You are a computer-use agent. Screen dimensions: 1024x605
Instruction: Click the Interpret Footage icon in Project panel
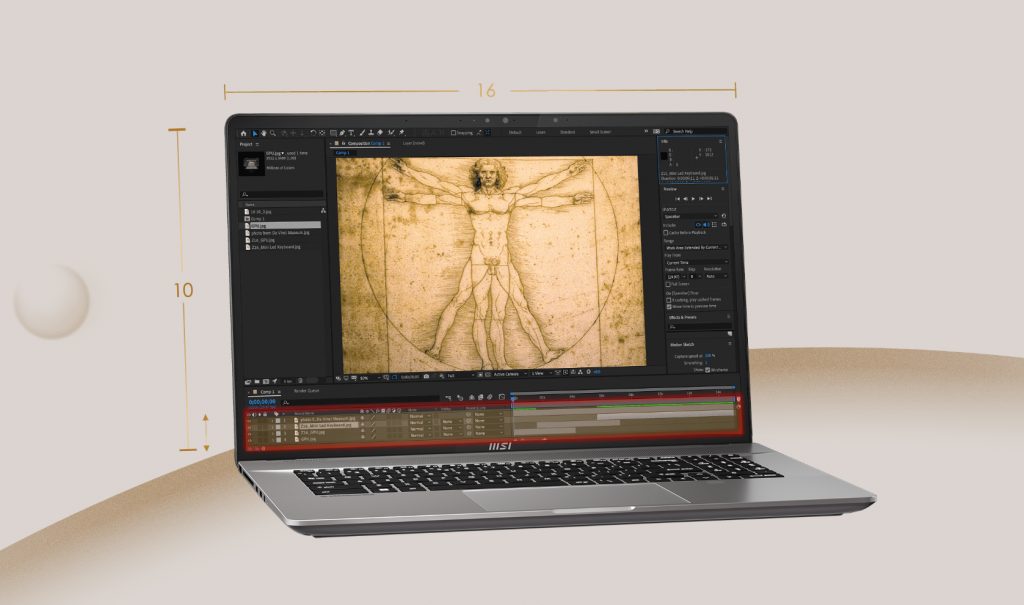click(248, 382)
